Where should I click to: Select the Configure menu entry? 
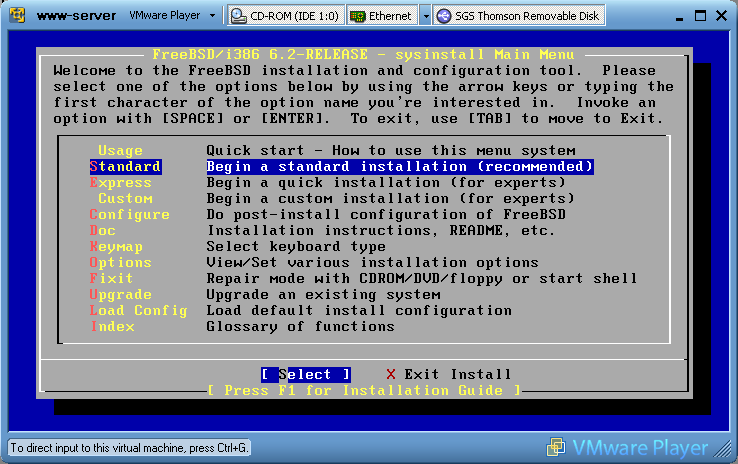(x=129, y=215)
